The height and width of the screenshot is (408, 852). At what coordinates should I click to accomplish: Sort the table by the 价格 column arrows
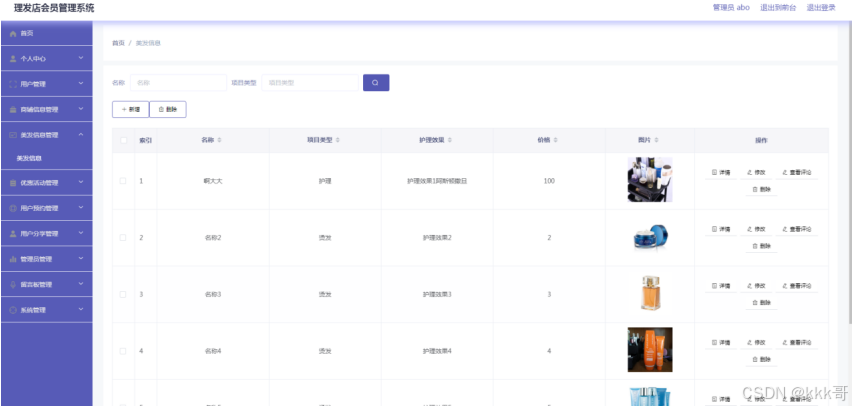click(x=555, y=140)
